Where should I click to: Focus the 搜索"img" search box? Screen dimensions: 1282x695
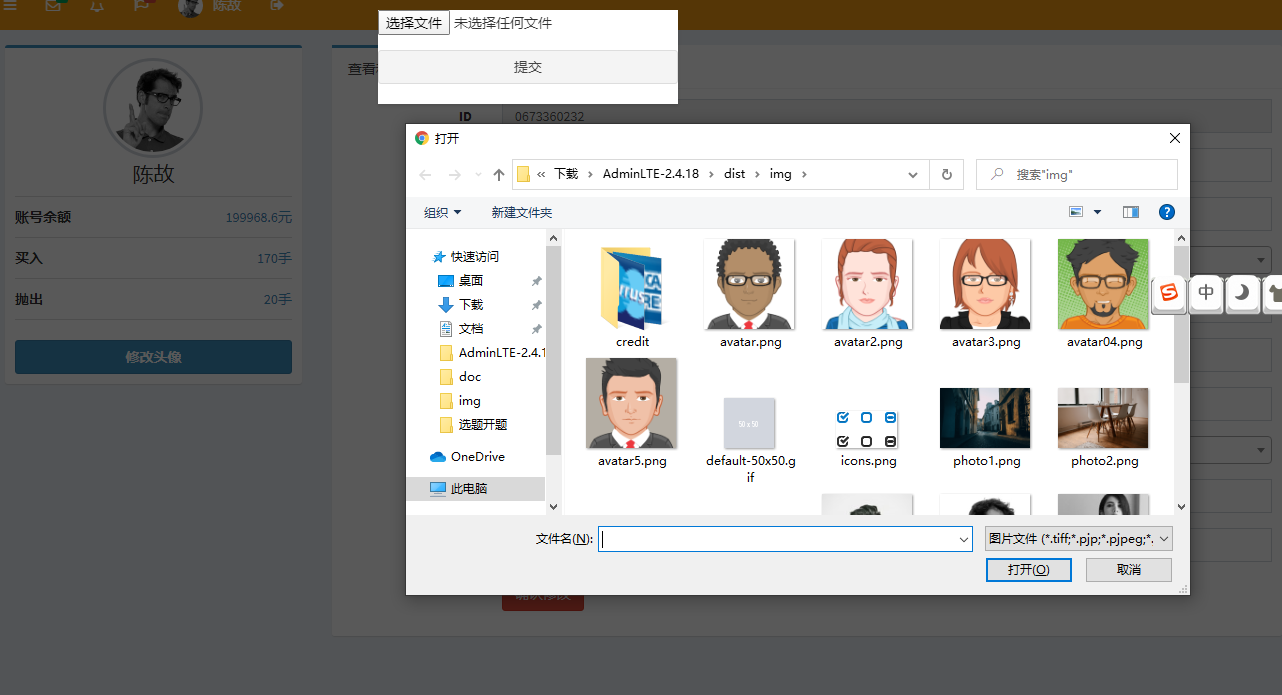point(1077,174)
